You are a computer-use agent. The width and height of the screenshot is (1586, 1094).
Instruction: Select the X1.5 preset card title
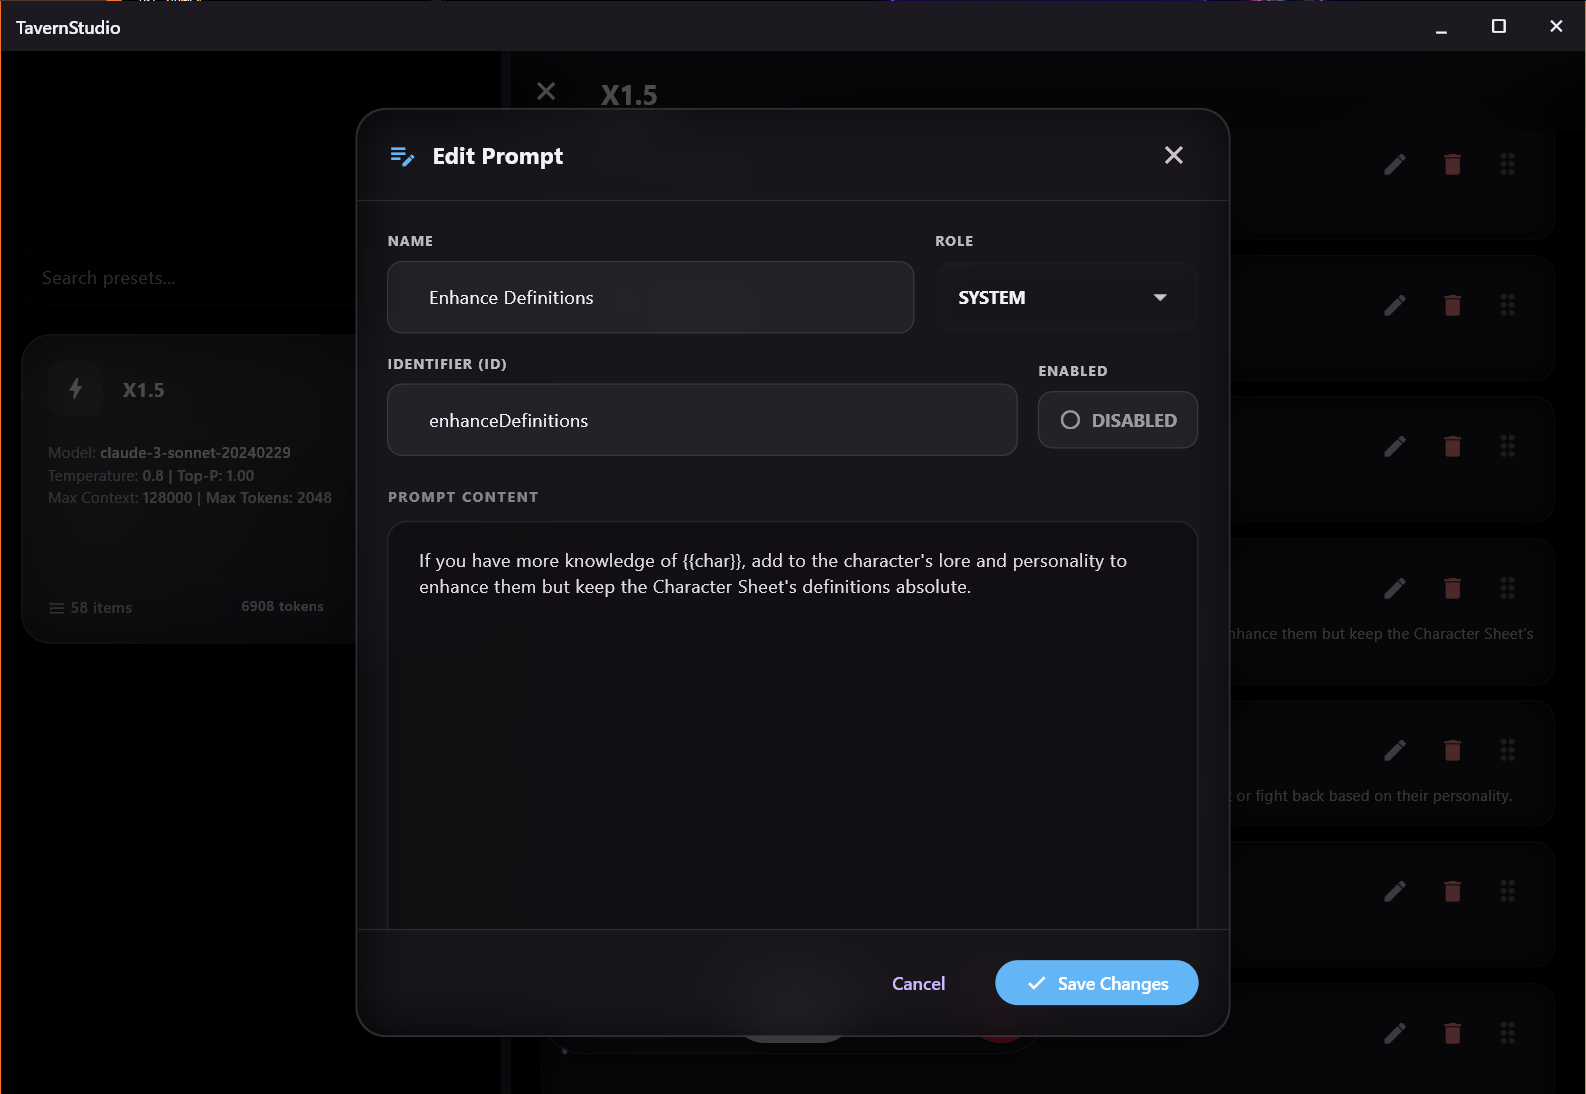144,390
